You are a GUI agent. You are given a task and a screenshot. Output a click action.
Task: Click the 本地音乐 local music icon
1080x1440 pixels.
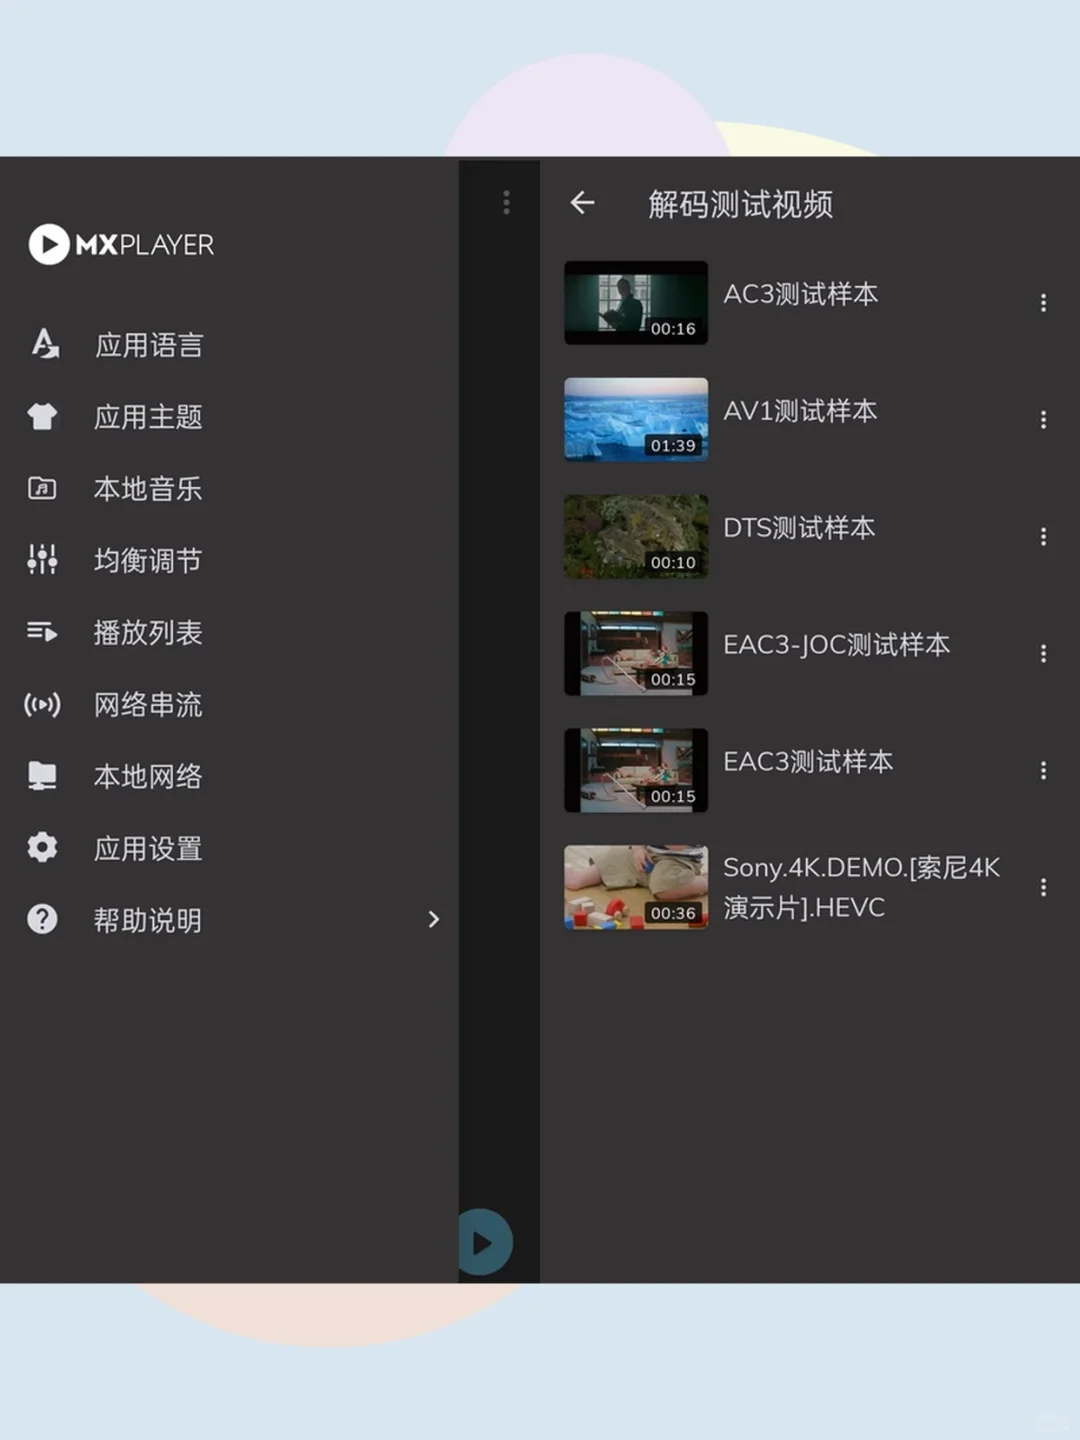[41, 489]
